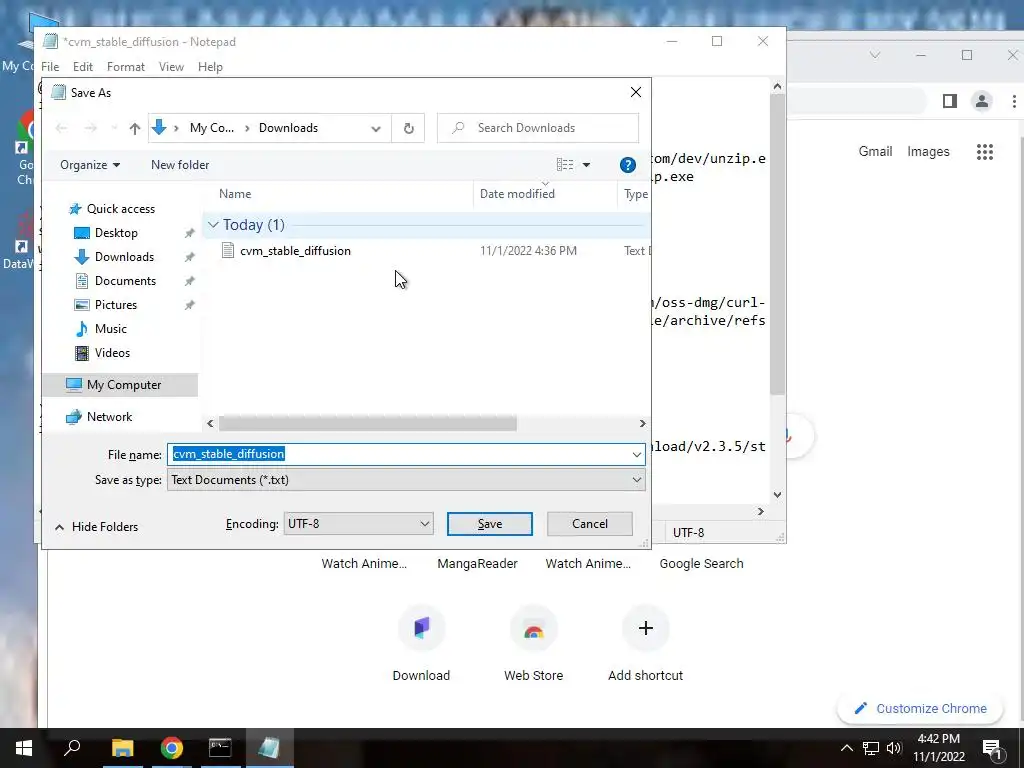
Task: Open the Organize dropdown menu
Action: click(90, 165)
